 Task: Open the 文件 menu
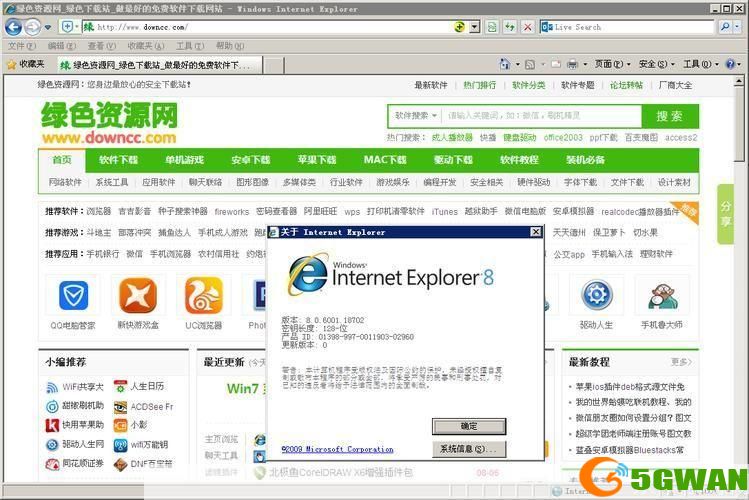(22, 46)
